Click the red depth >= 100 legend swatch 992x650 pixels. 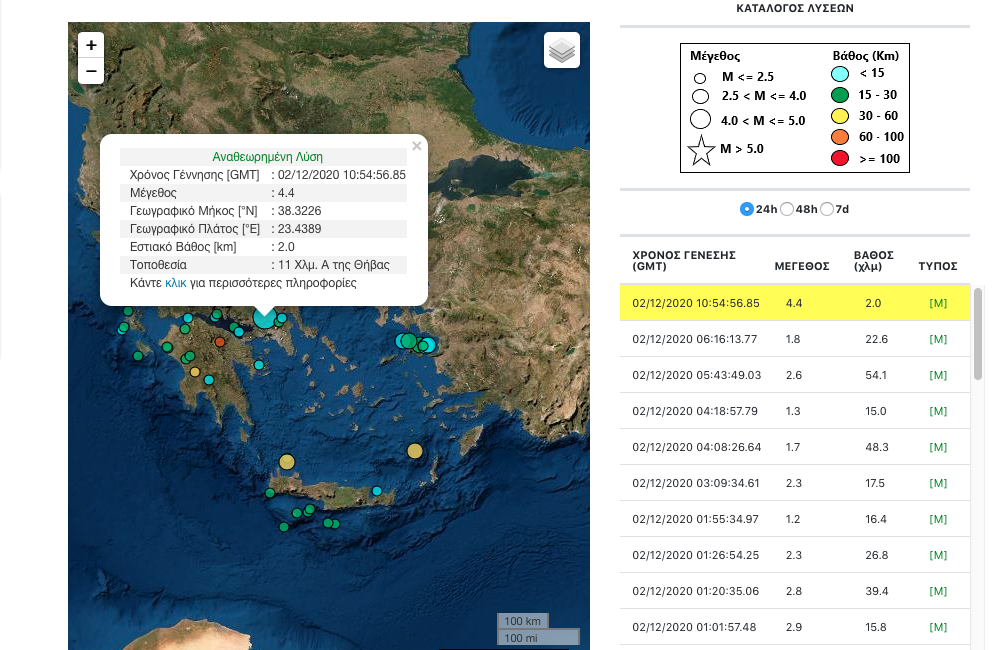click(840, 157)
